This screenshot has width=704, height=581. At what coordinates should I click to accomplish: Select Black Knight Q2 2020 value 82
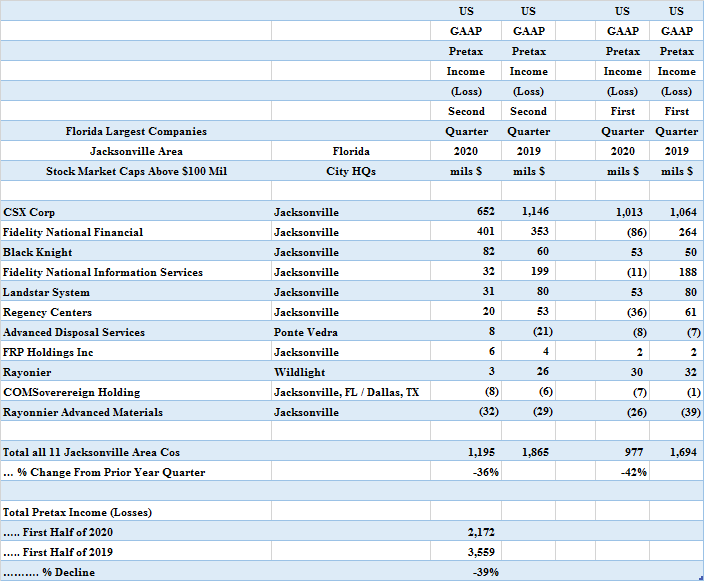(x=488, y=251)
